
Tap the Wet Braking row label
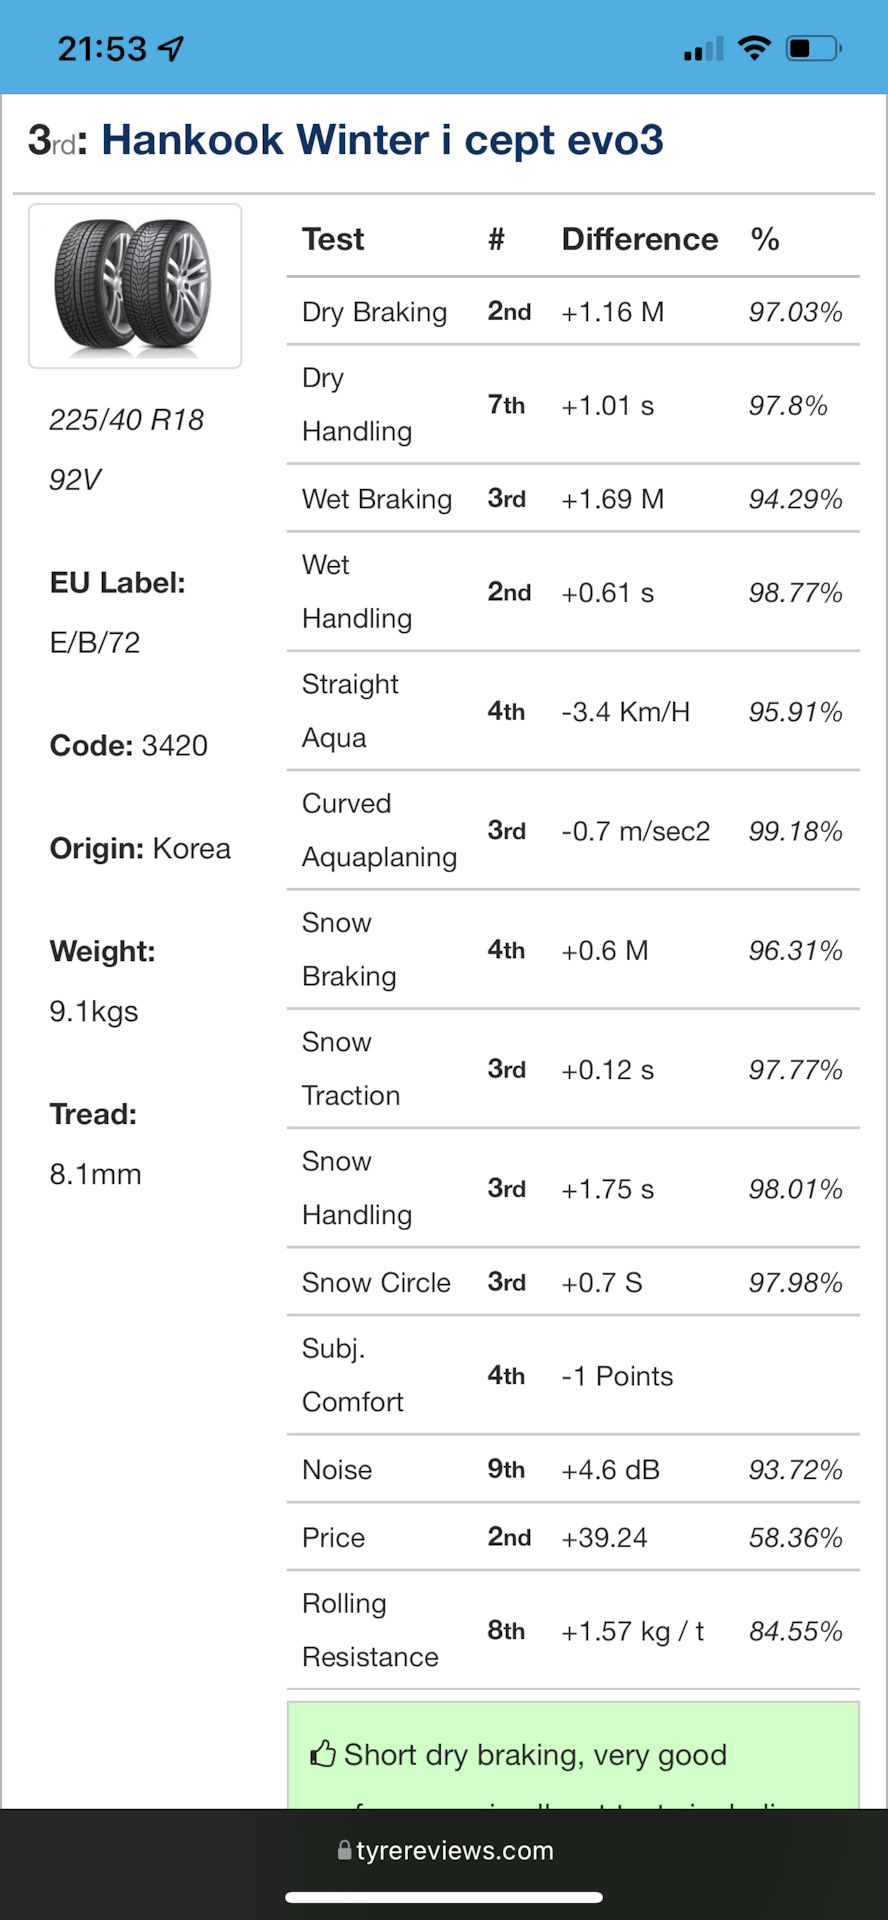pyautogui.click(x=377, y=499)
